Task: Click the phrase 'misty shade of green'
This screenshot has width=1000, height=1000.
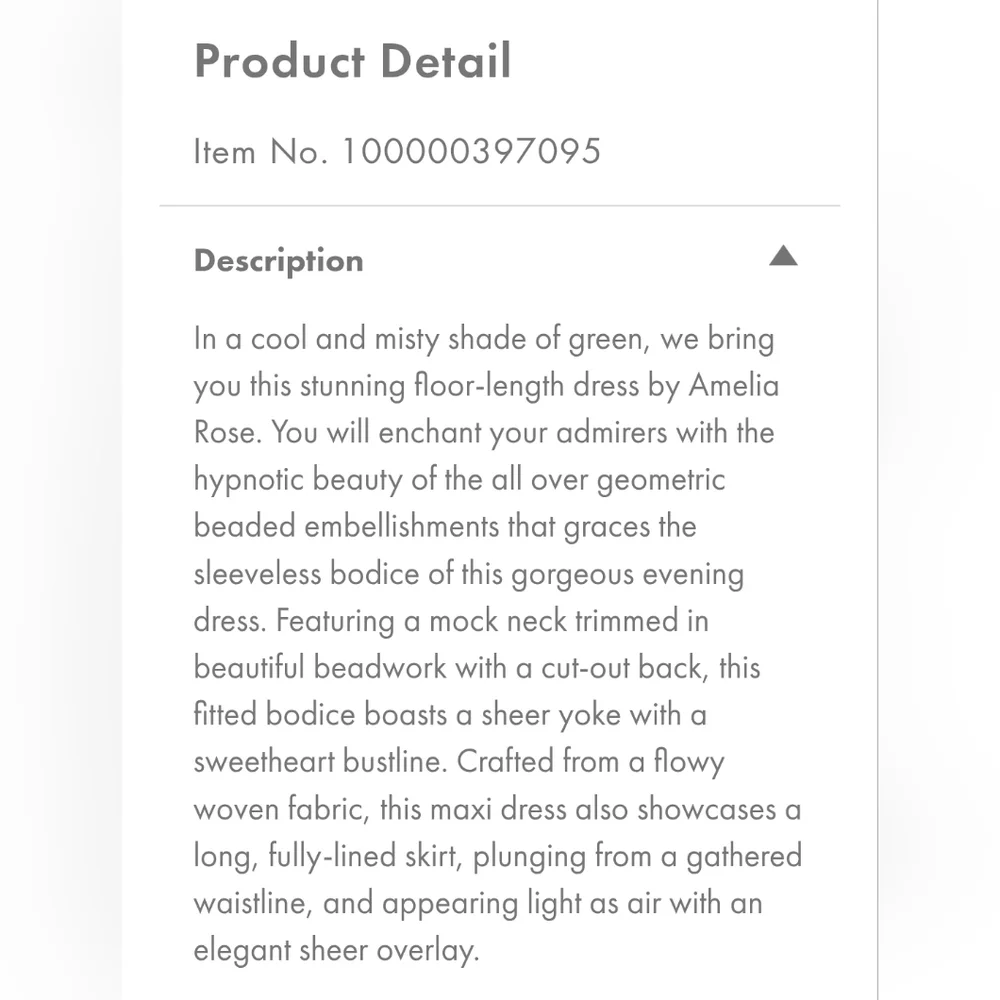Action: (x=513, y=339)
